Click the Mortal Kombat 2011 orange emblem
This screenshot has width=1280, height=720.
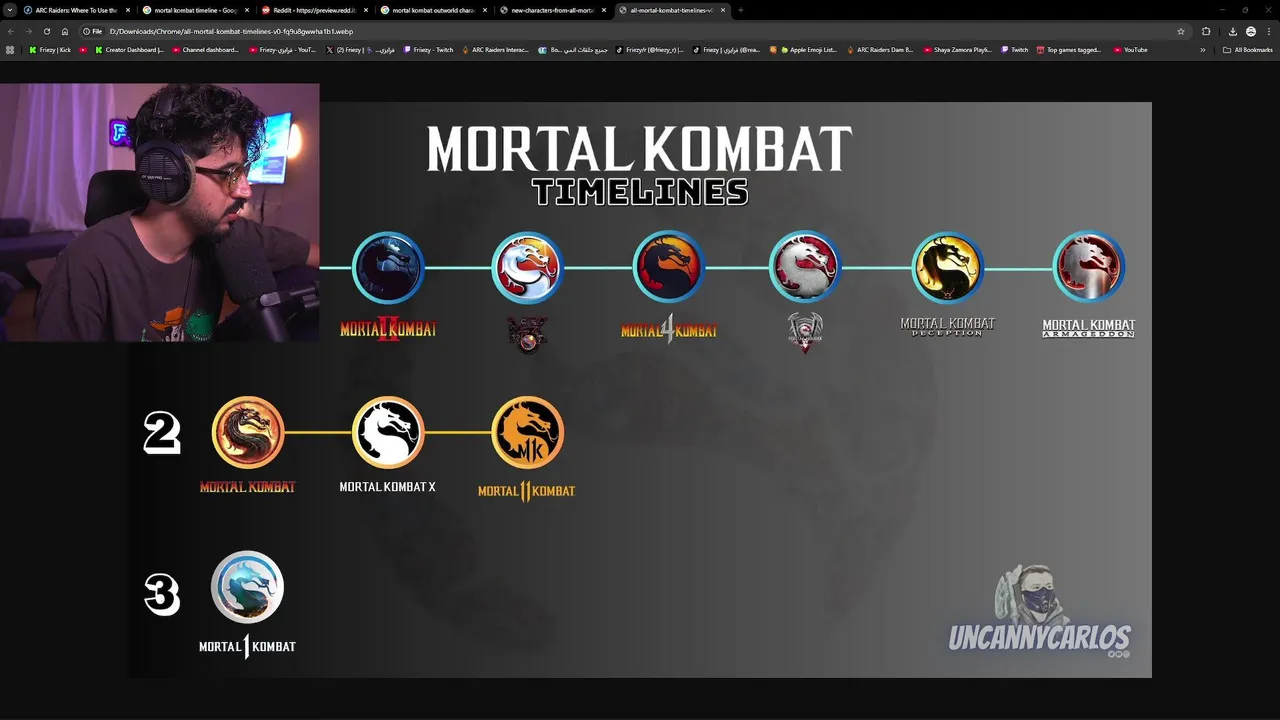248,433
